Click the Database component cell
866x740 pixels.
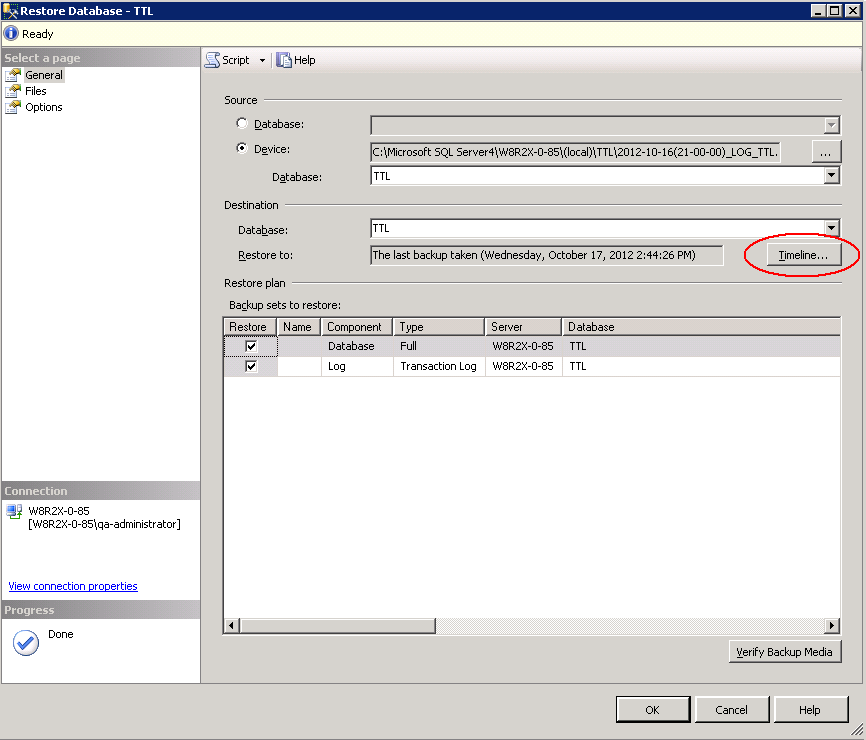(357, 346)
